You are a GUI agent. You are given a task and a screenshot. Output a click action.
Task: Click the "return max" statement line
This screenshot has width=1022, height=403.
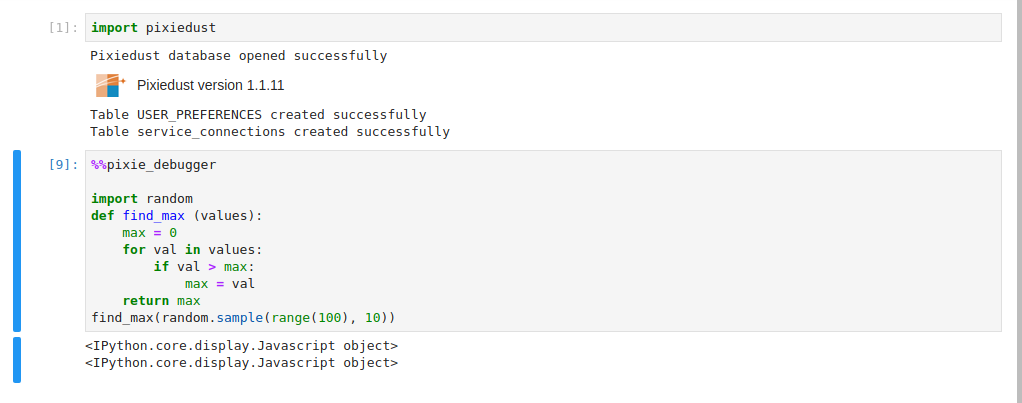point(161,300)
